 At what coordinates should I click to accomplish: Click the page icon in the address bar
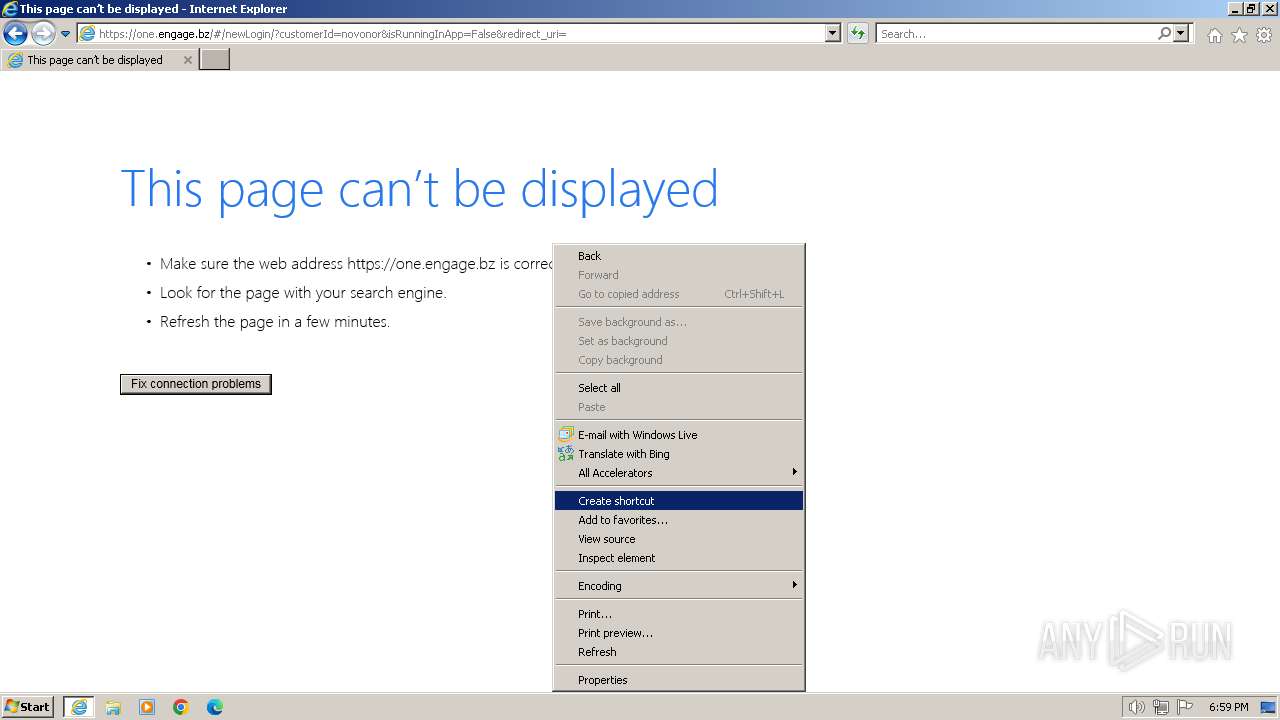click(x=88, y=33)
